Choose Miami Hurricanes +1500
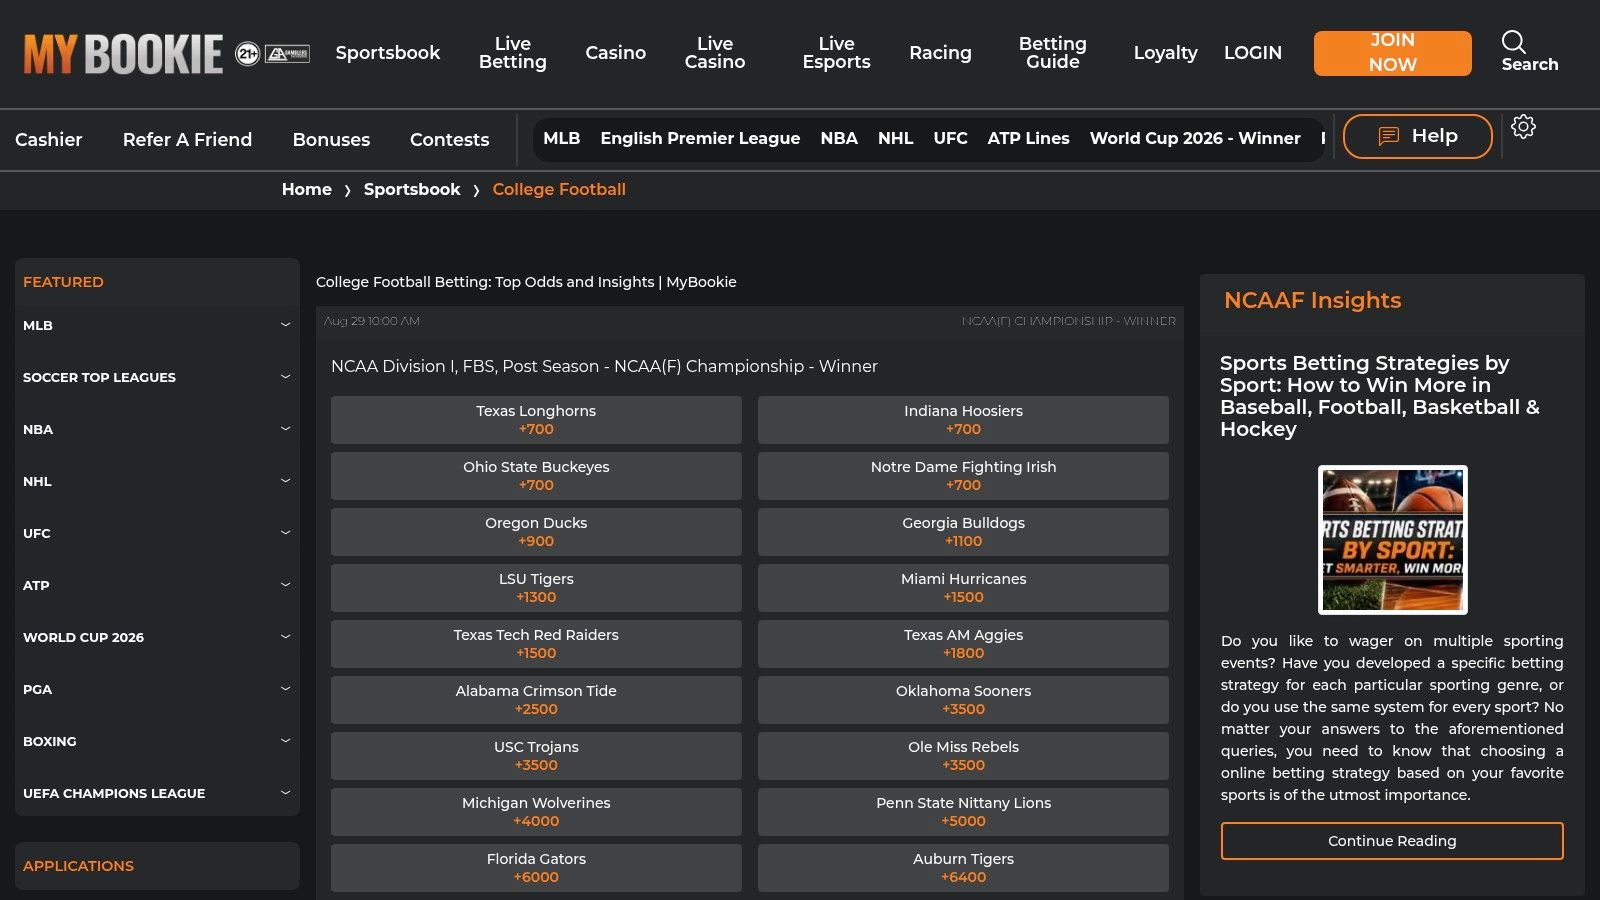1600x900 pixels. 963,588
